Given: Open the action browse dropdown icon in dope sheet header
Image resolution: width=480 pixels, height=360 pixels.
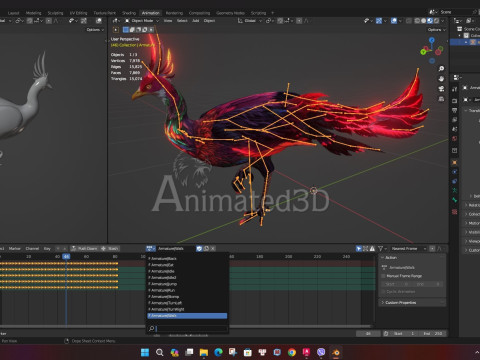Looking at the screenshot, I should [151, 249].
